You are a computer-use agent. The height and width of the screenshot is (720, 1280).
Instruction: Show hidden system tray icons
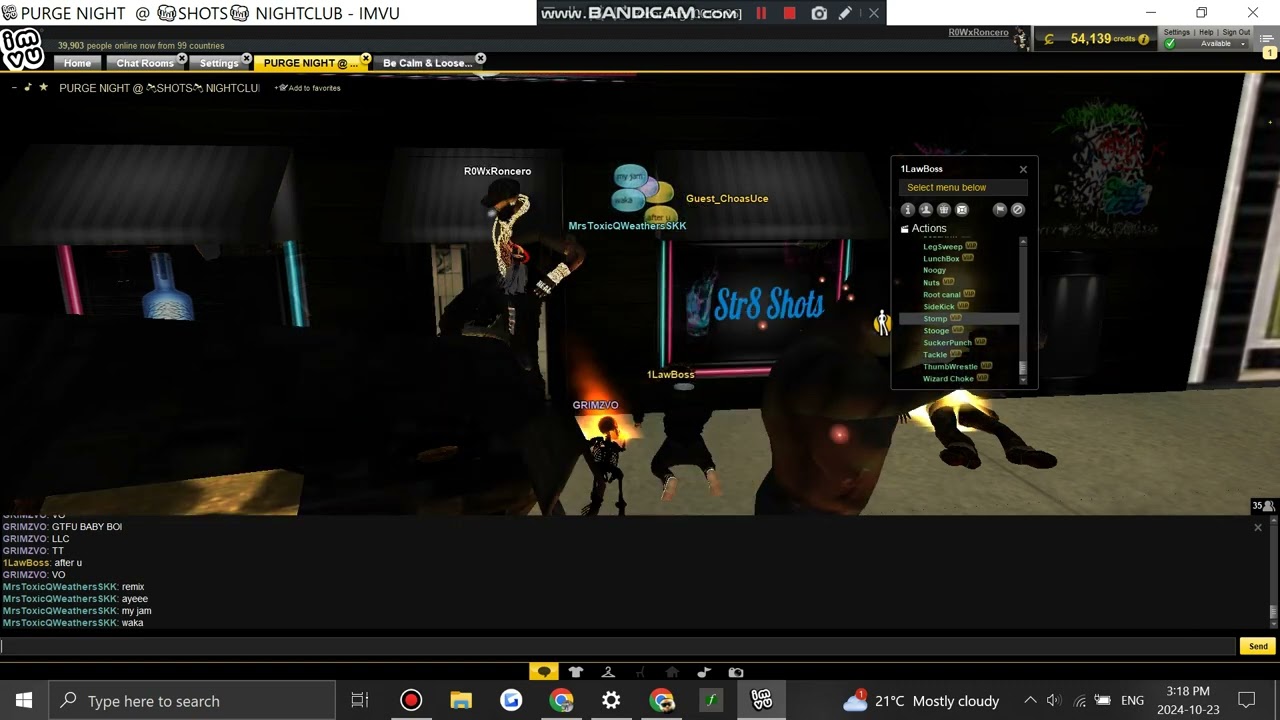[x=1030, y=701]
